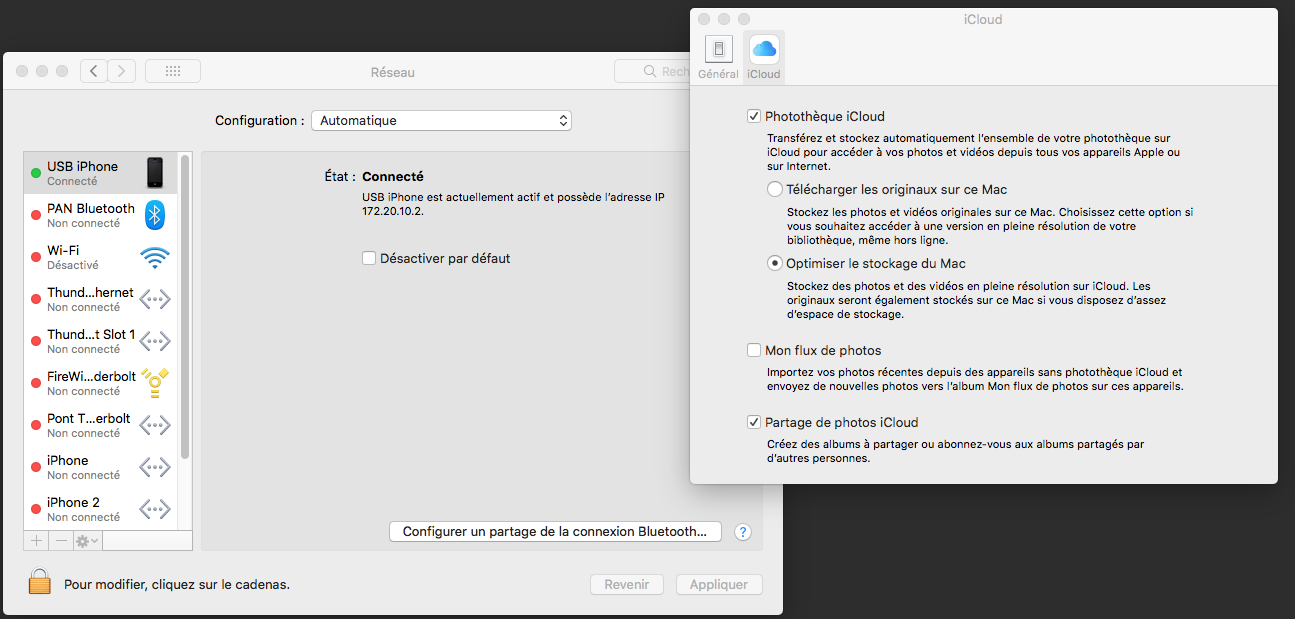Viewport: 1295px width, 619px height.
Task: Click the PAN Bluetooth icon
Action: pyautogui.click(x=155, y=215)
